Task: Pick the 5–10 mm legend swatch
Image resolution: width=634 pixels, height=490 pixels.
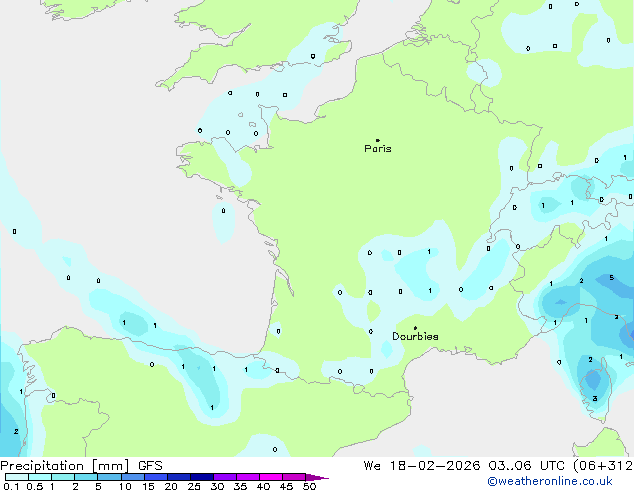Action: click(109, 477)
